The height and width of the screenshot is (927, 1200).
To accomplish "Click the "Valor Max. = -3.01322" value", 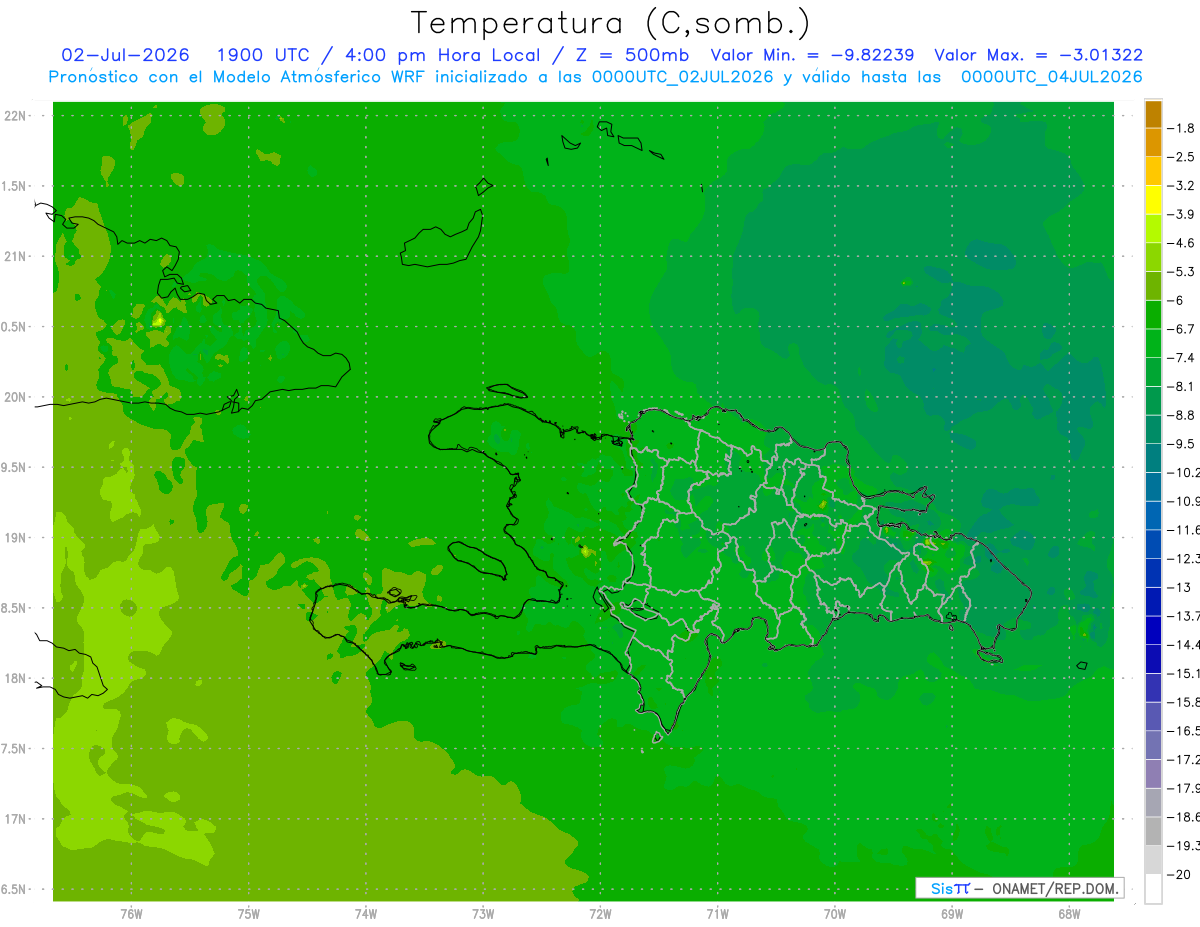I will tap(1038, 55).
